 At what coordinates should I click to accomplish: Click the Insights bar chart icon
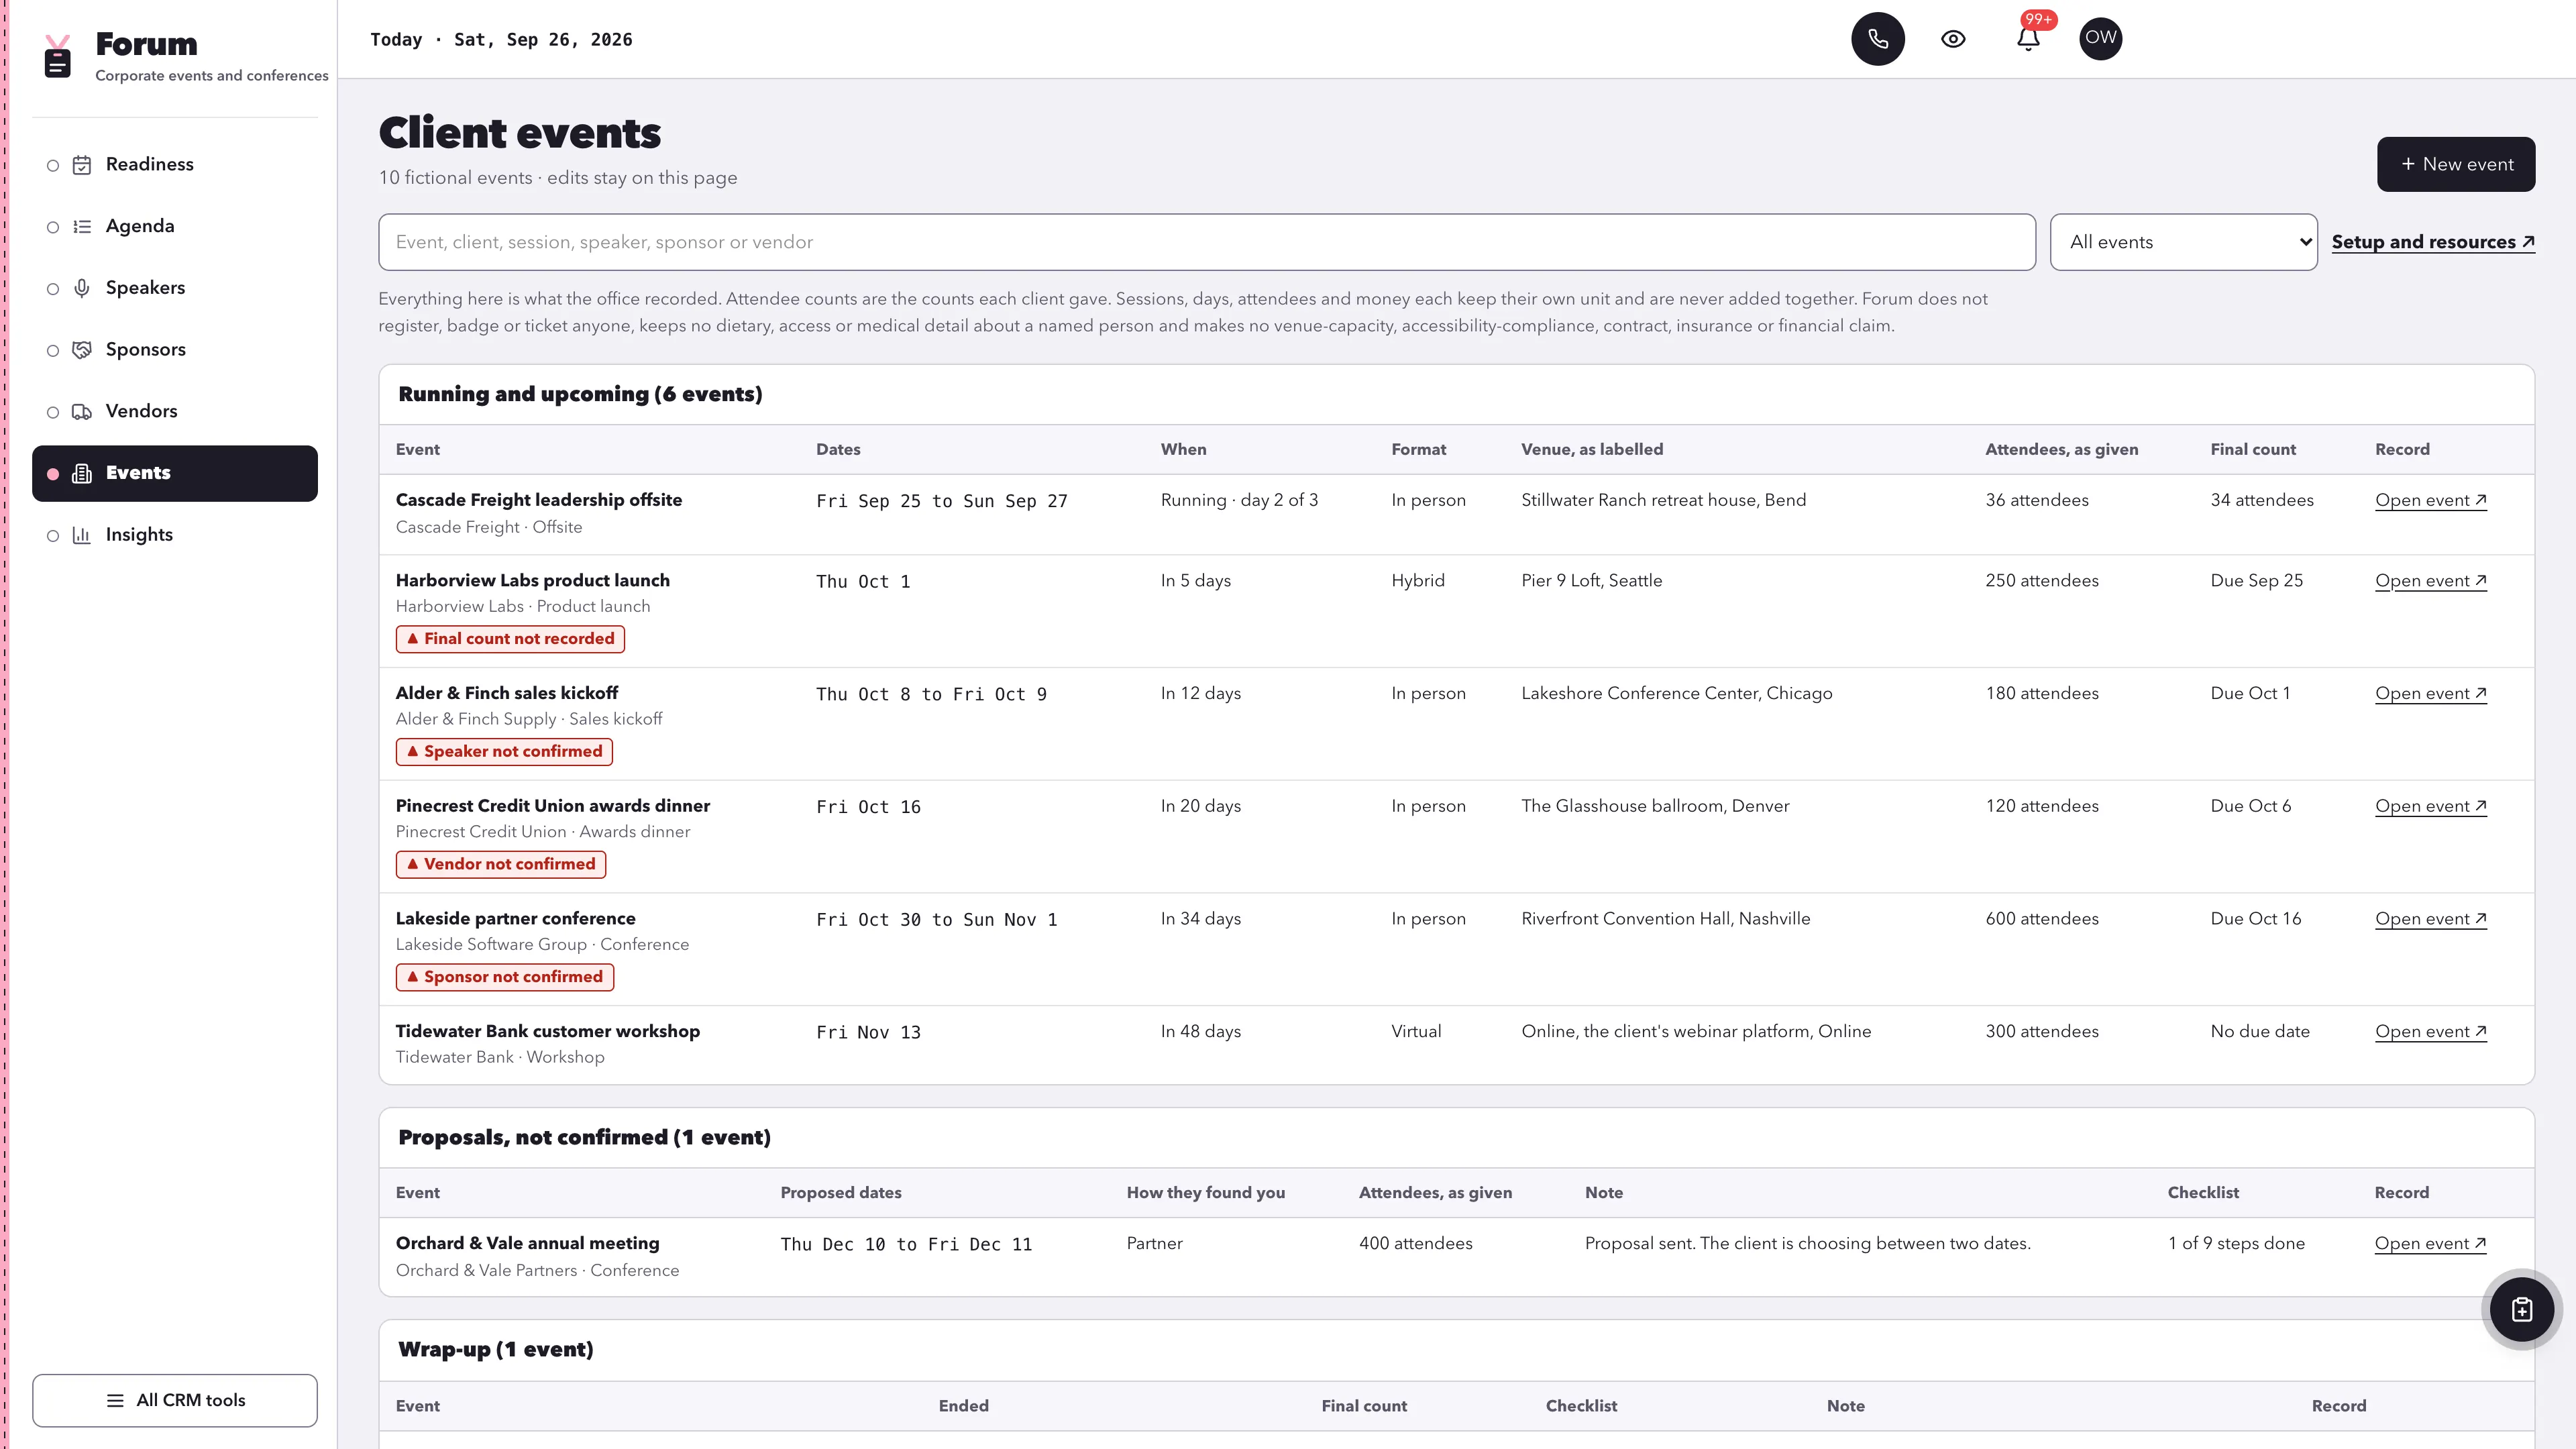click(x=82, y=535)
